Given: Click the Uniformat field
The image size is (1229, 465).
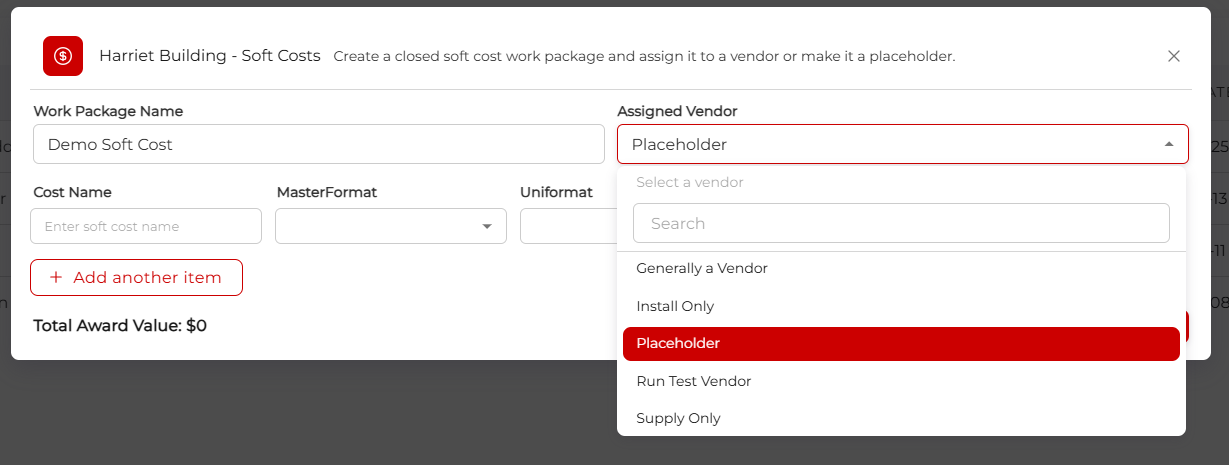Looking at the screenshot, I should click(568, 226).
